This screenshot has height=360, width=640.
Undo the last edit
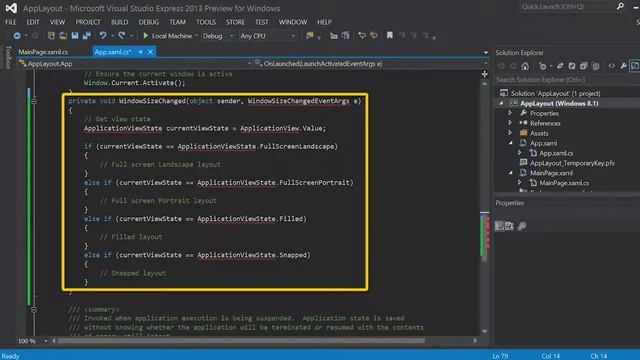pyautogui.click(x=103, y=36)
